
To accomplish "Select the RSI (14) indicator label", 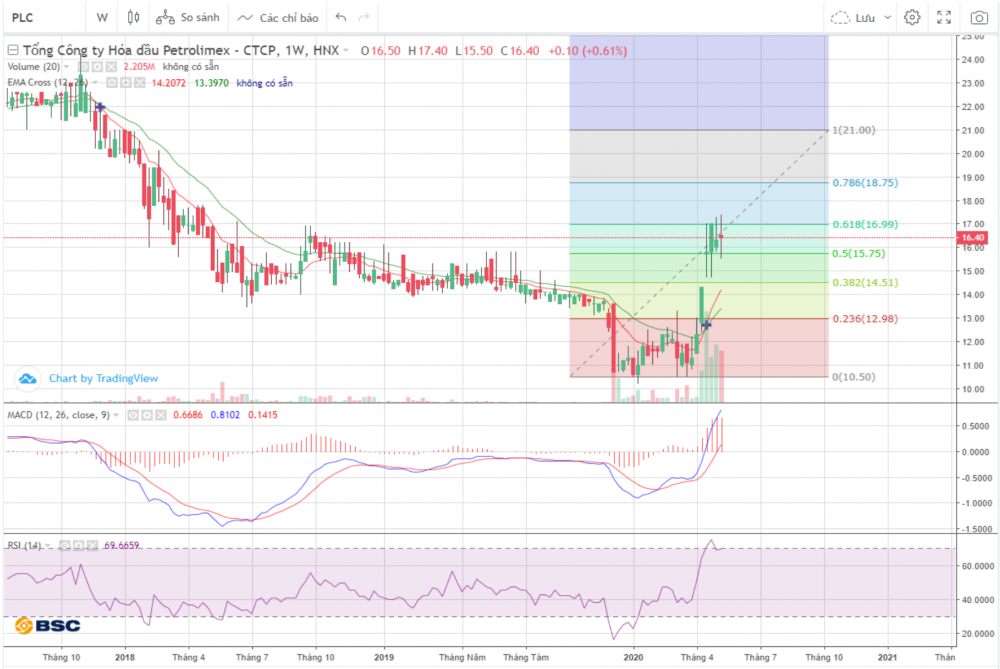I will coord(24,546).
